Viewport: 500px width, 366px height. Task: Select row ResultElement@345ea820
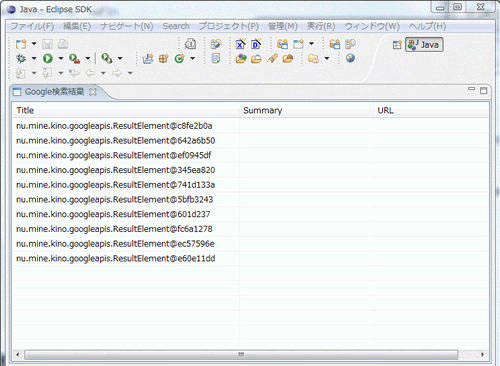click(x=251, y=170)
